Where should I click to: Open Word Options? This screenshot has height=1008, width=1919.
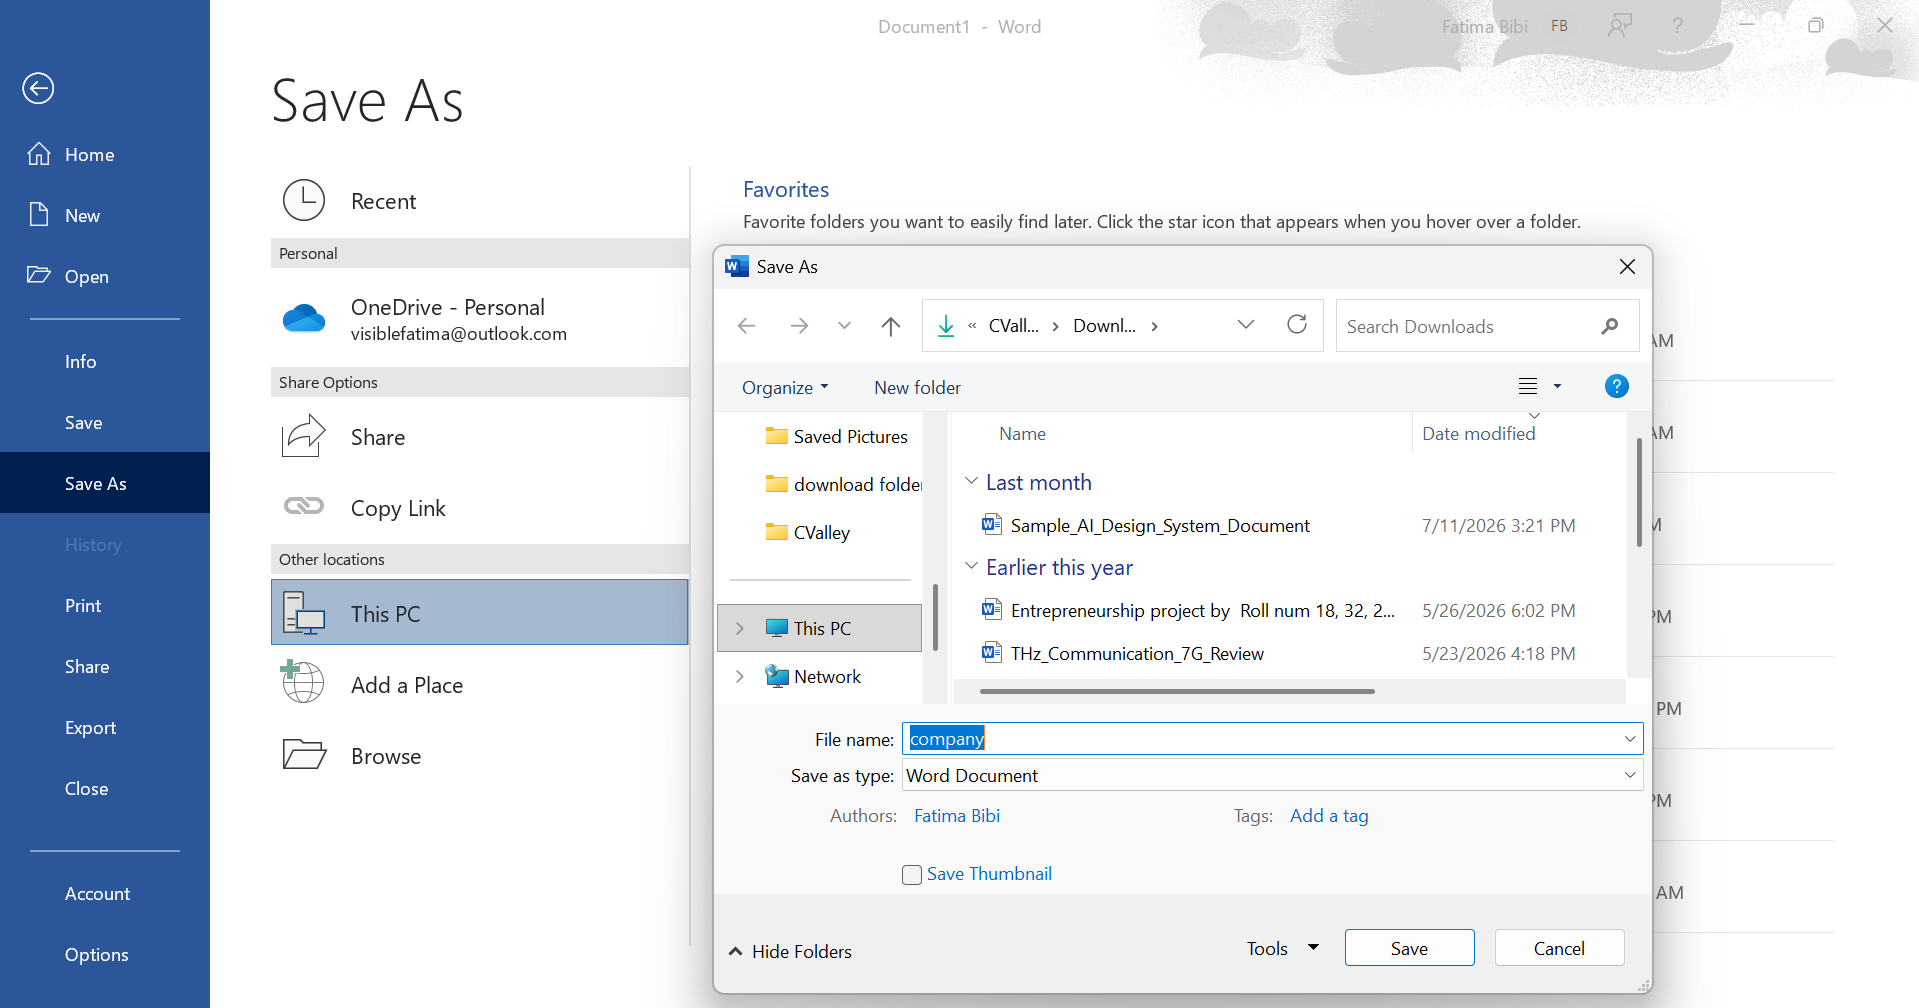[105, 954]
